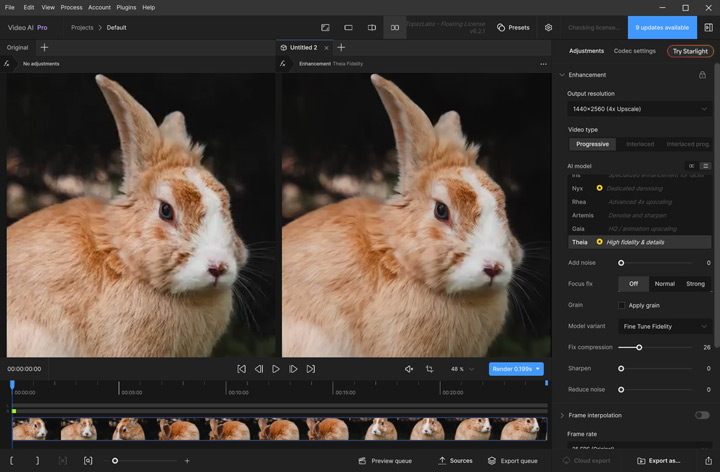720x472 pixels.
Task: Select the single view layout icon
Action: [x=349, y=28]
